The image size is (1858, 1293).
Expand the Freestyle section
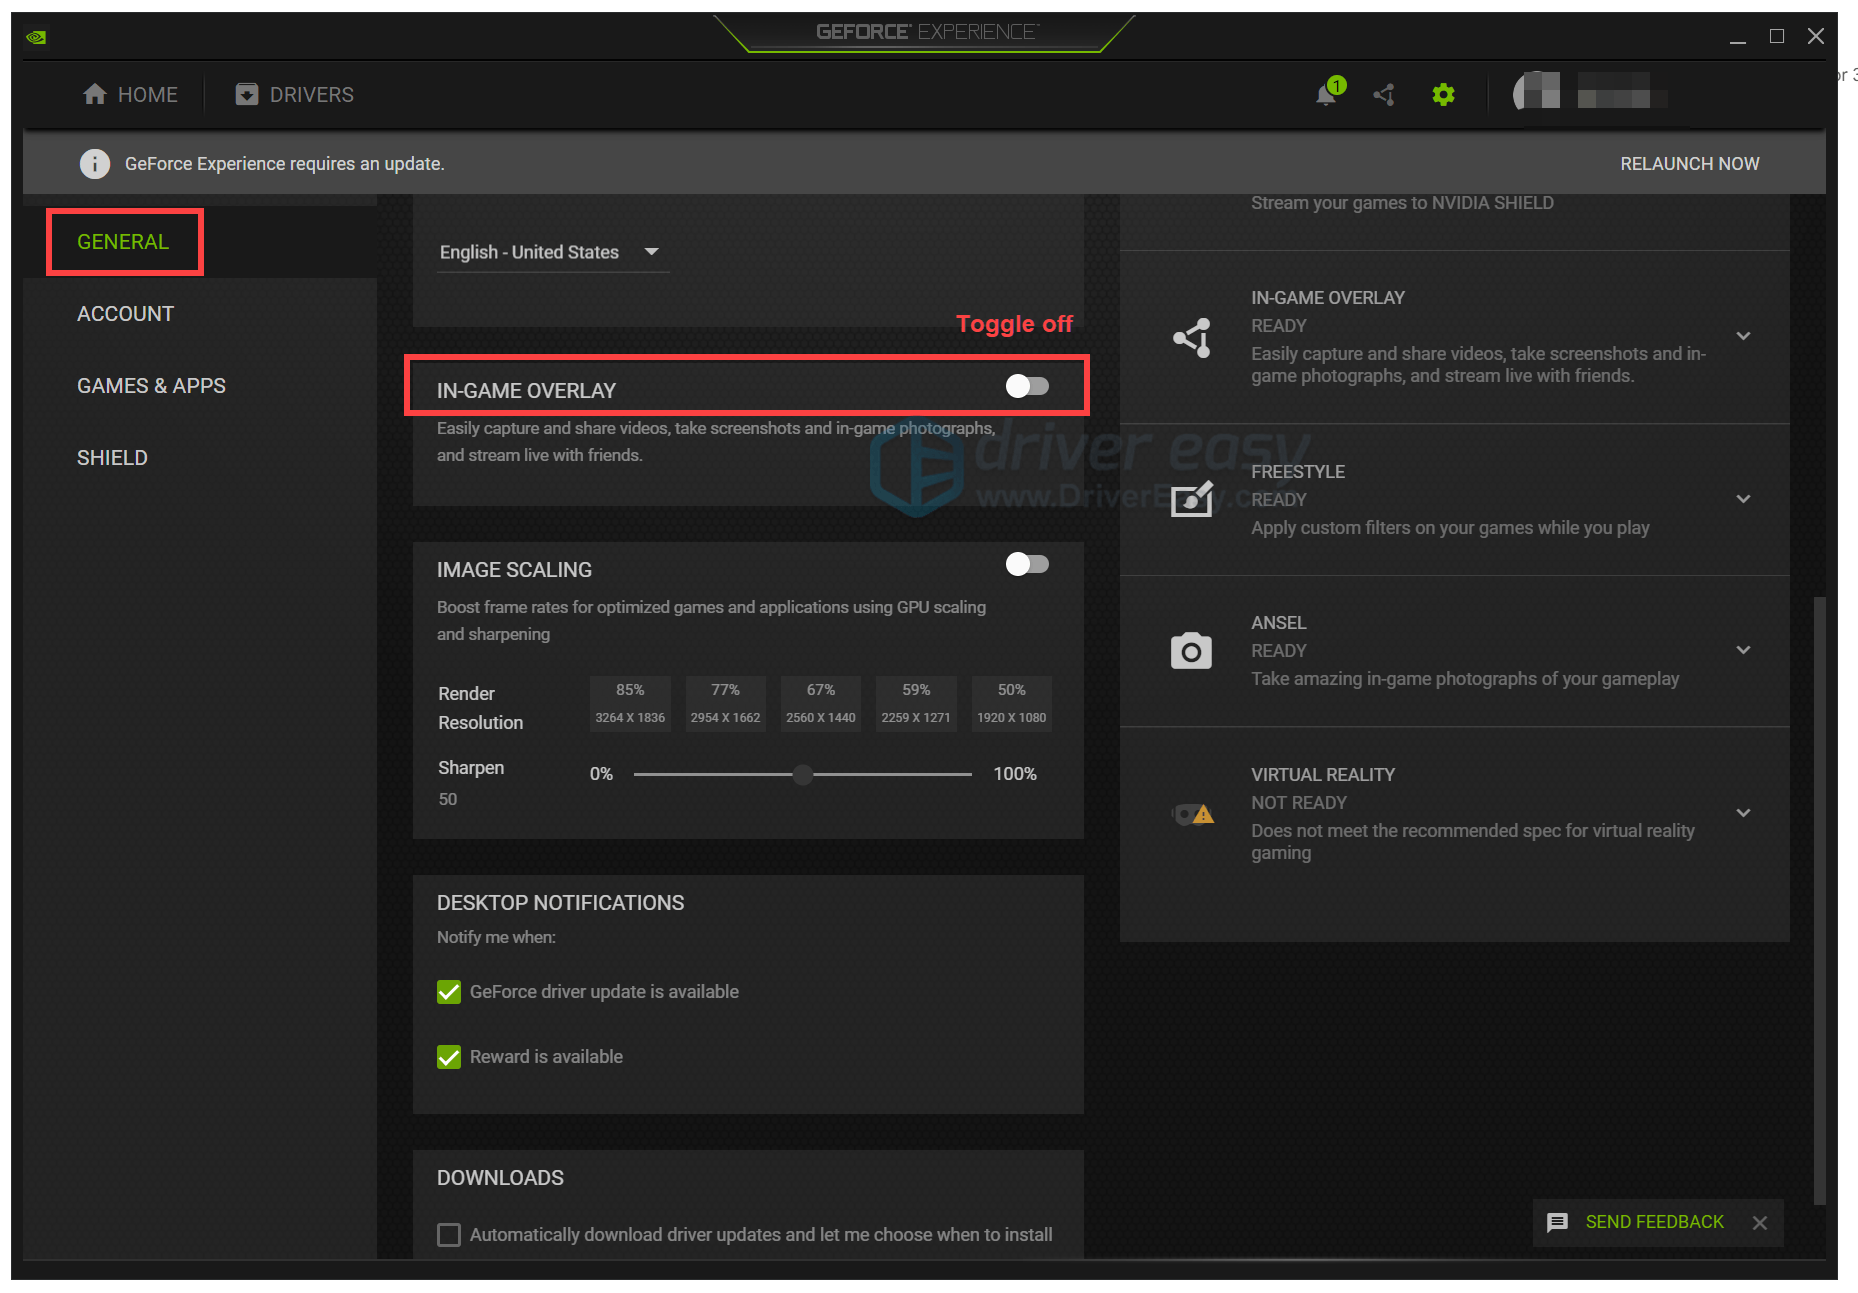[x=1744, y=498]
